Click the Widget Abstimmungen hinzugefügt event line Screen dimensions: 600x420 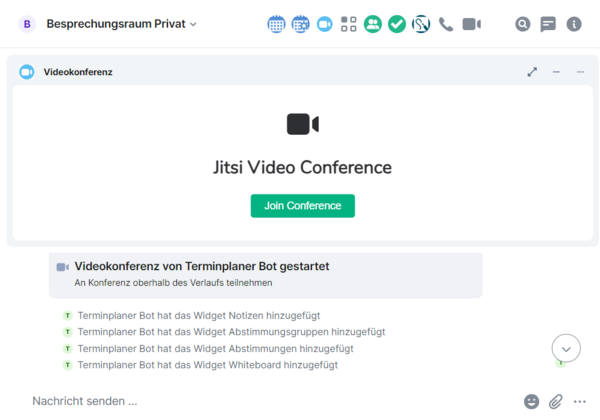pos(215,348)
